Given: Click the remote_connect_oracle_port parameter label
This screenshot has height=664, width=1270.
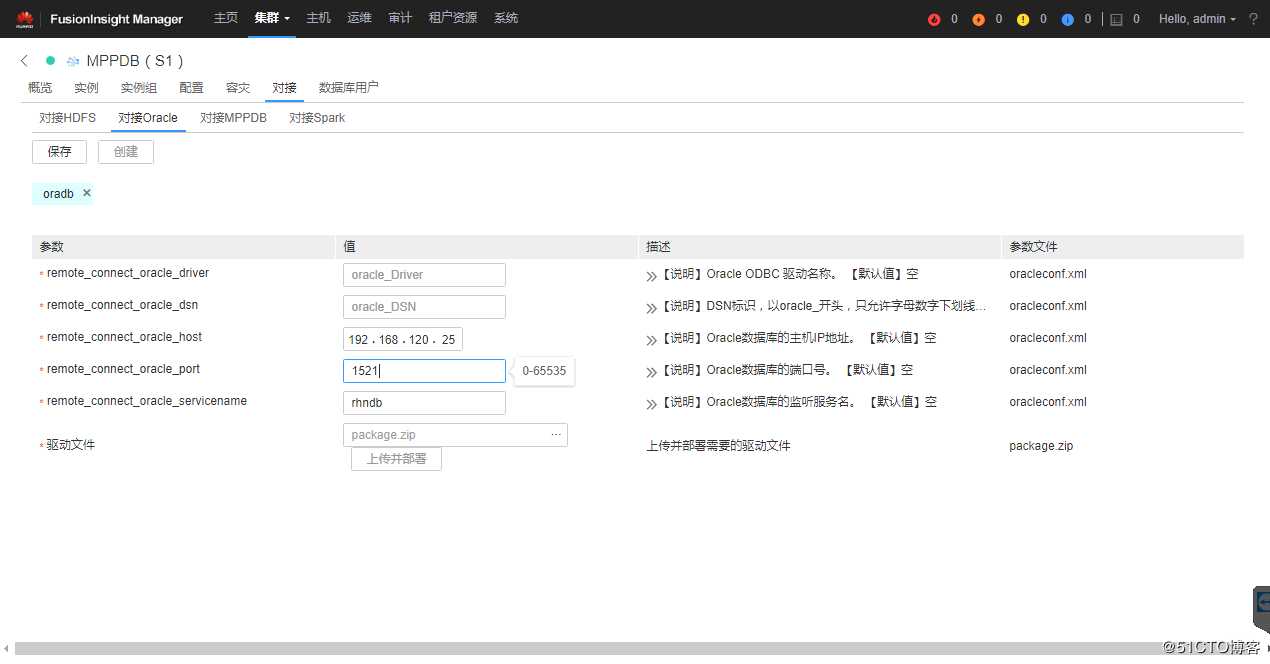Looking at the screenshot, I should click(123, 369).
